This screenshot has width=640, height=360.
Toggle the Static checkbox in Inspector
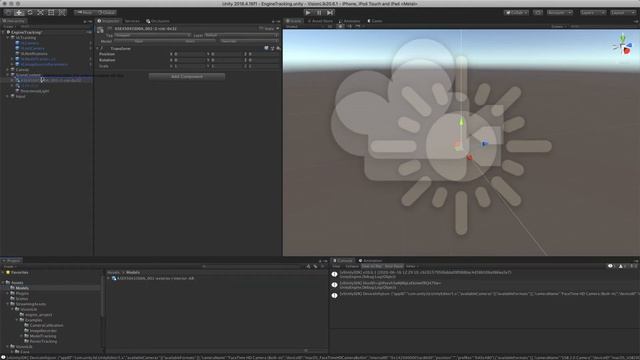point(261,29)
